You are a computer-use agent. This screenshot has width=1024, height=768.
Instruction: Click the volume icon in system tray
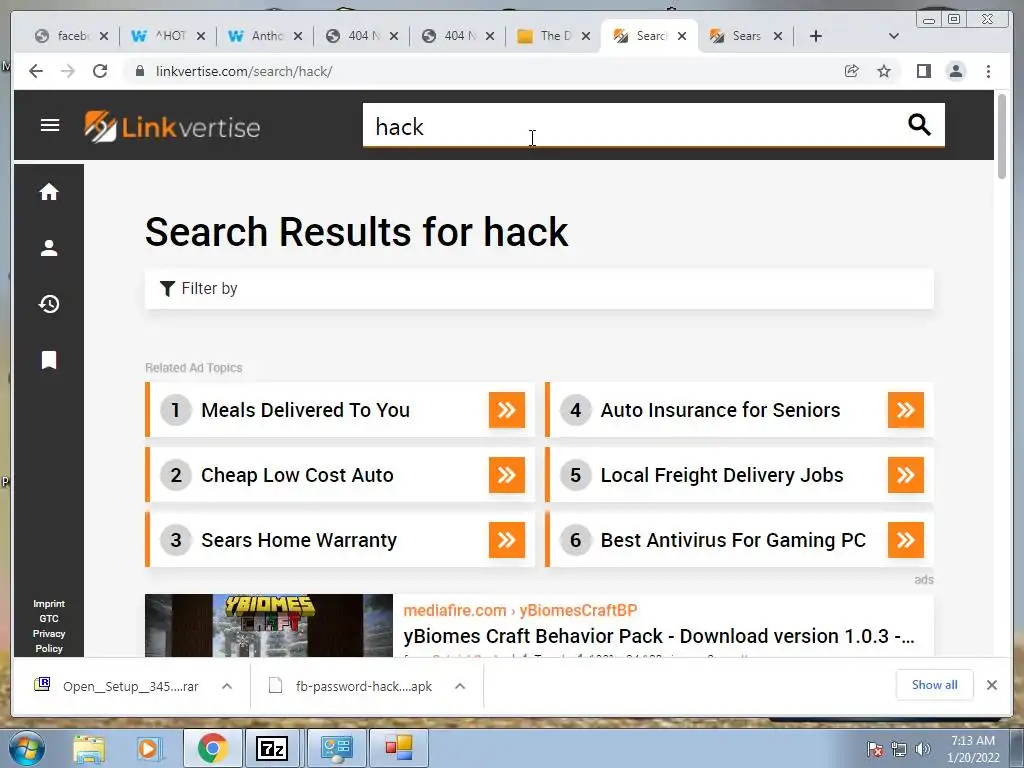pos(923,748)
